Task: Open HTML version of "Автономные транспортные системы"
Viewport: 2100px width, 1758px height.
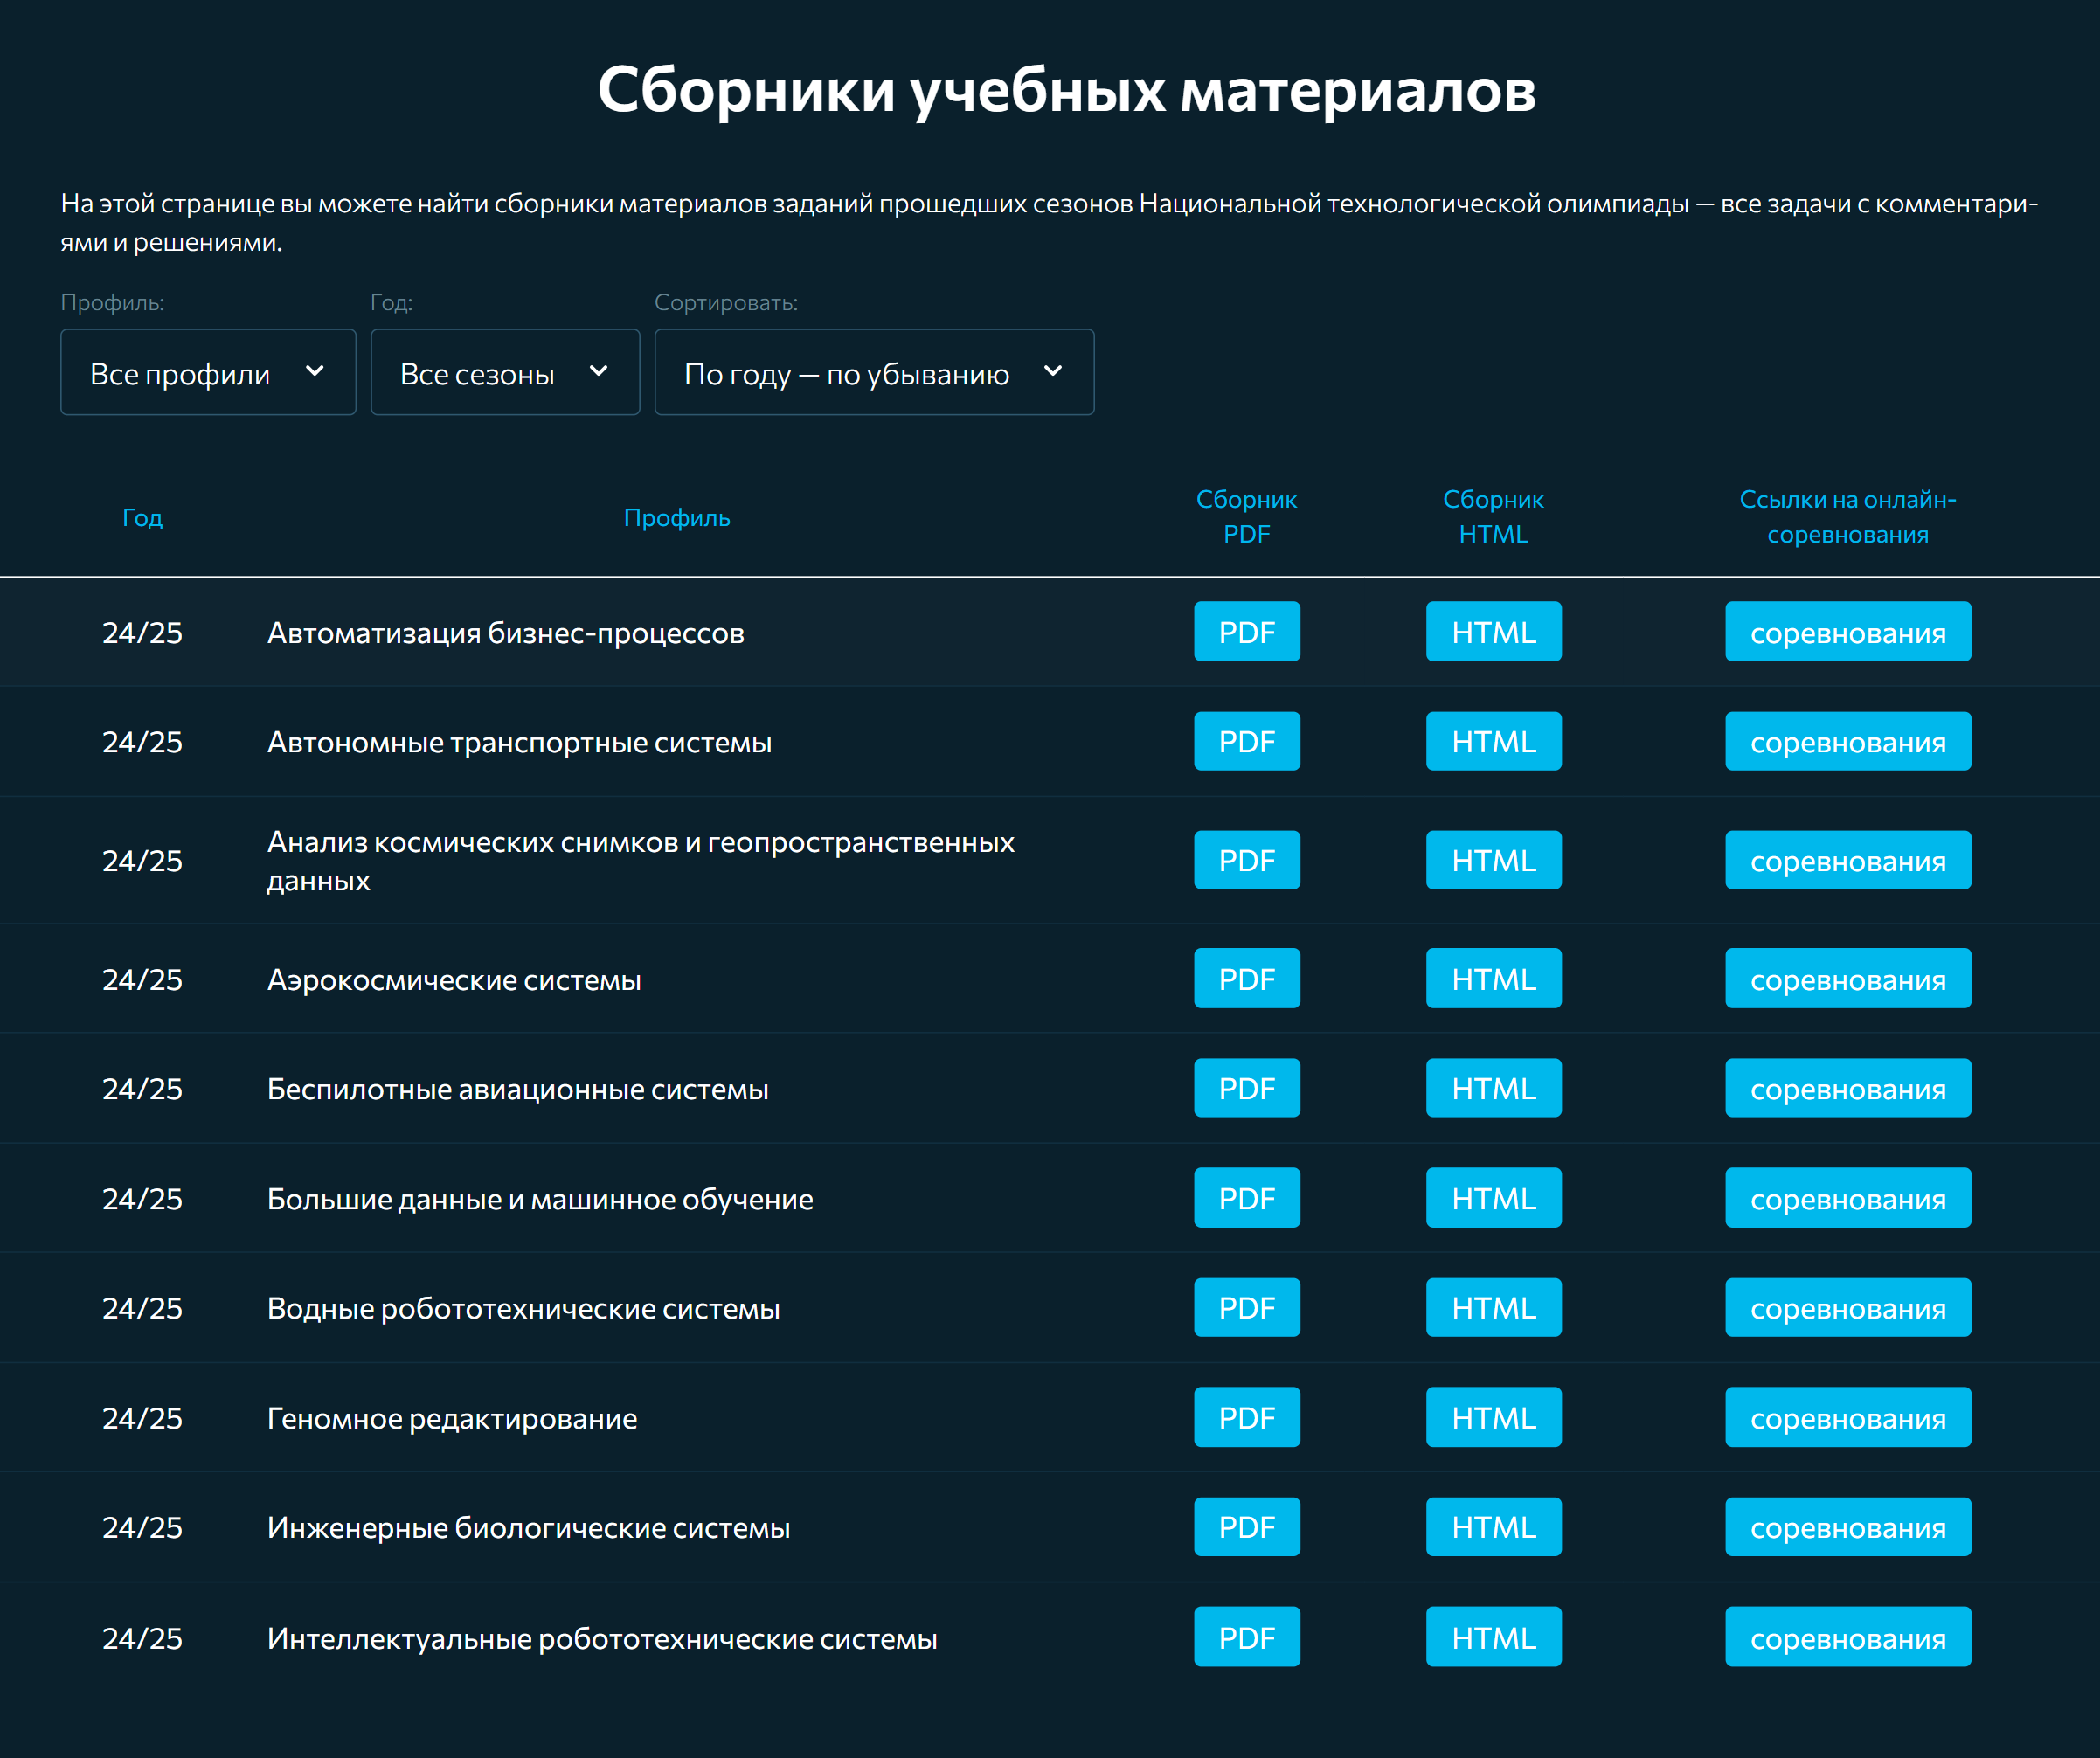Action: [x=1493, y=741]
